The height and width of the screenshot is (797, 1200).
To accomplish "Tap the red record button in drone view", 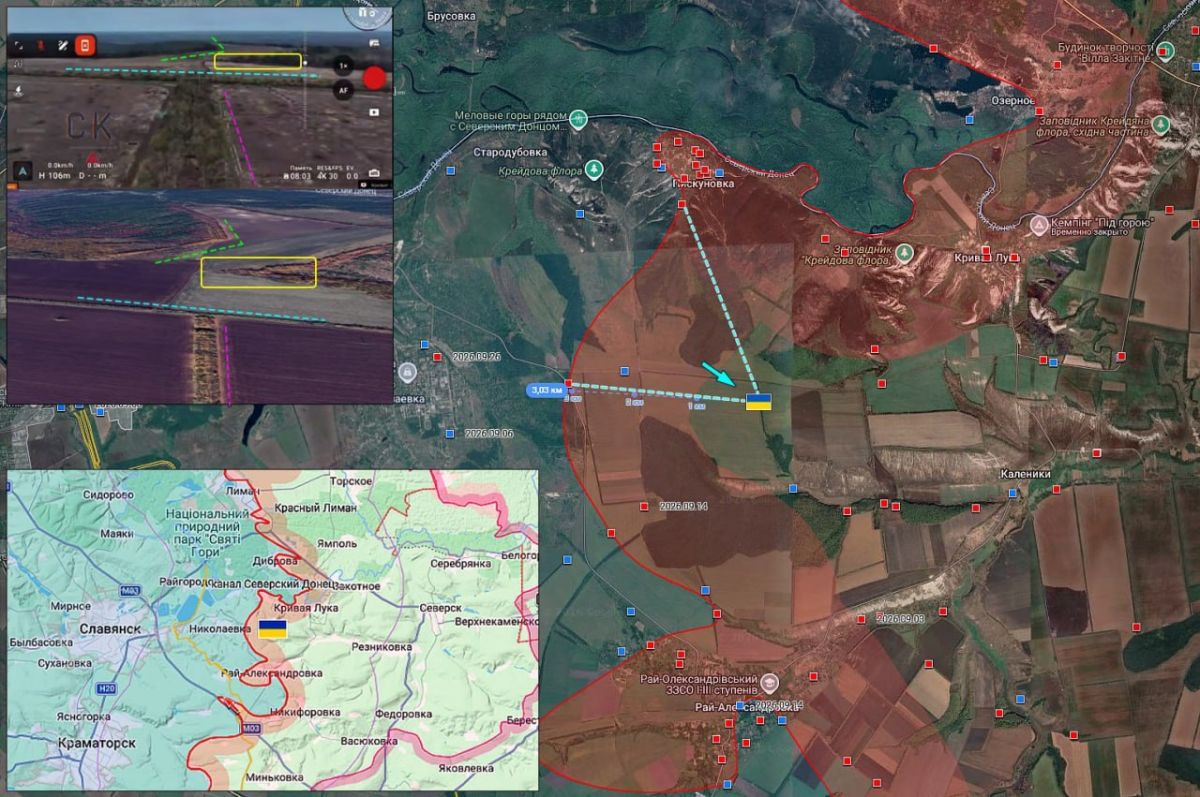I will point(375,77).
